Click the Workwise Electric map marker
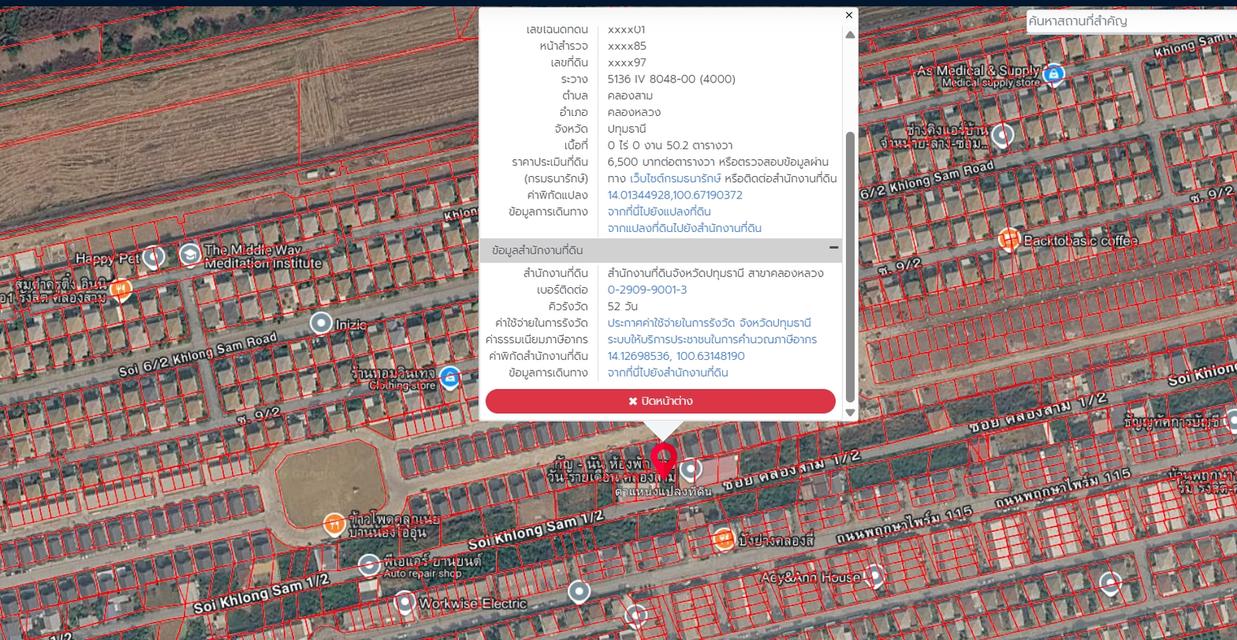This screenshot has width=1237, height=640. click(404, 603)
